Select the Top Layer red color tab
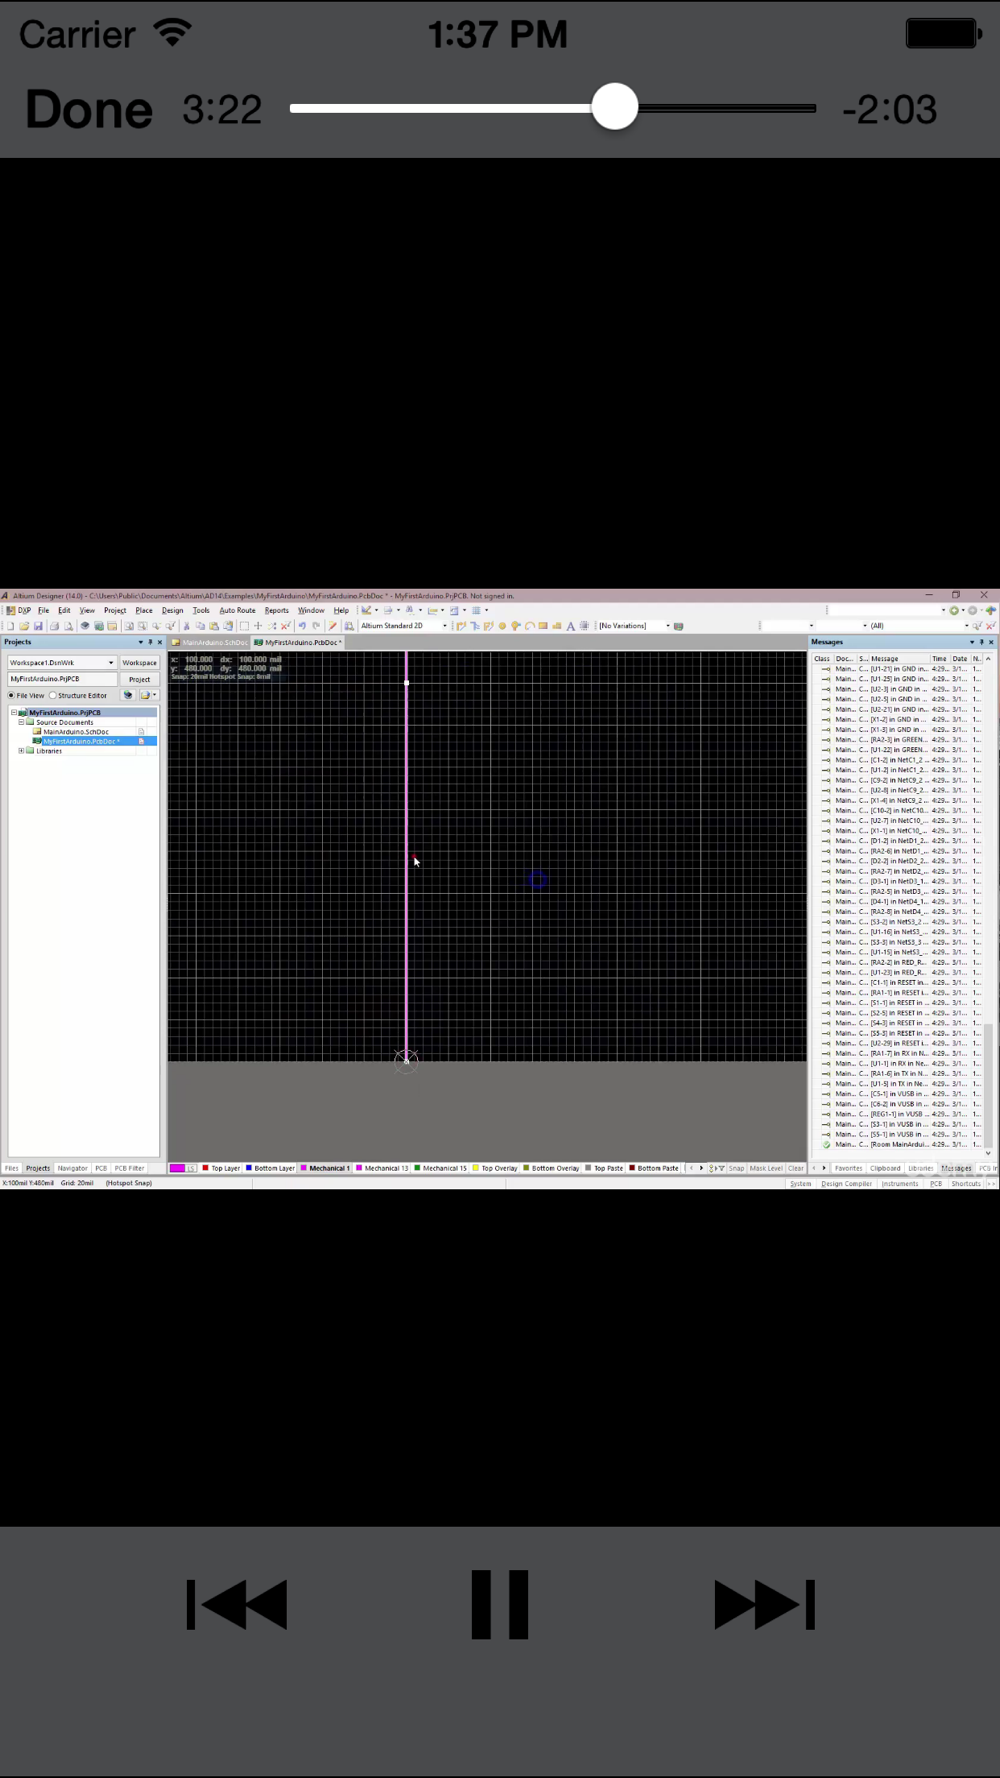The width and height of the screenshot is (1000, 1778). pos(221,1168)
